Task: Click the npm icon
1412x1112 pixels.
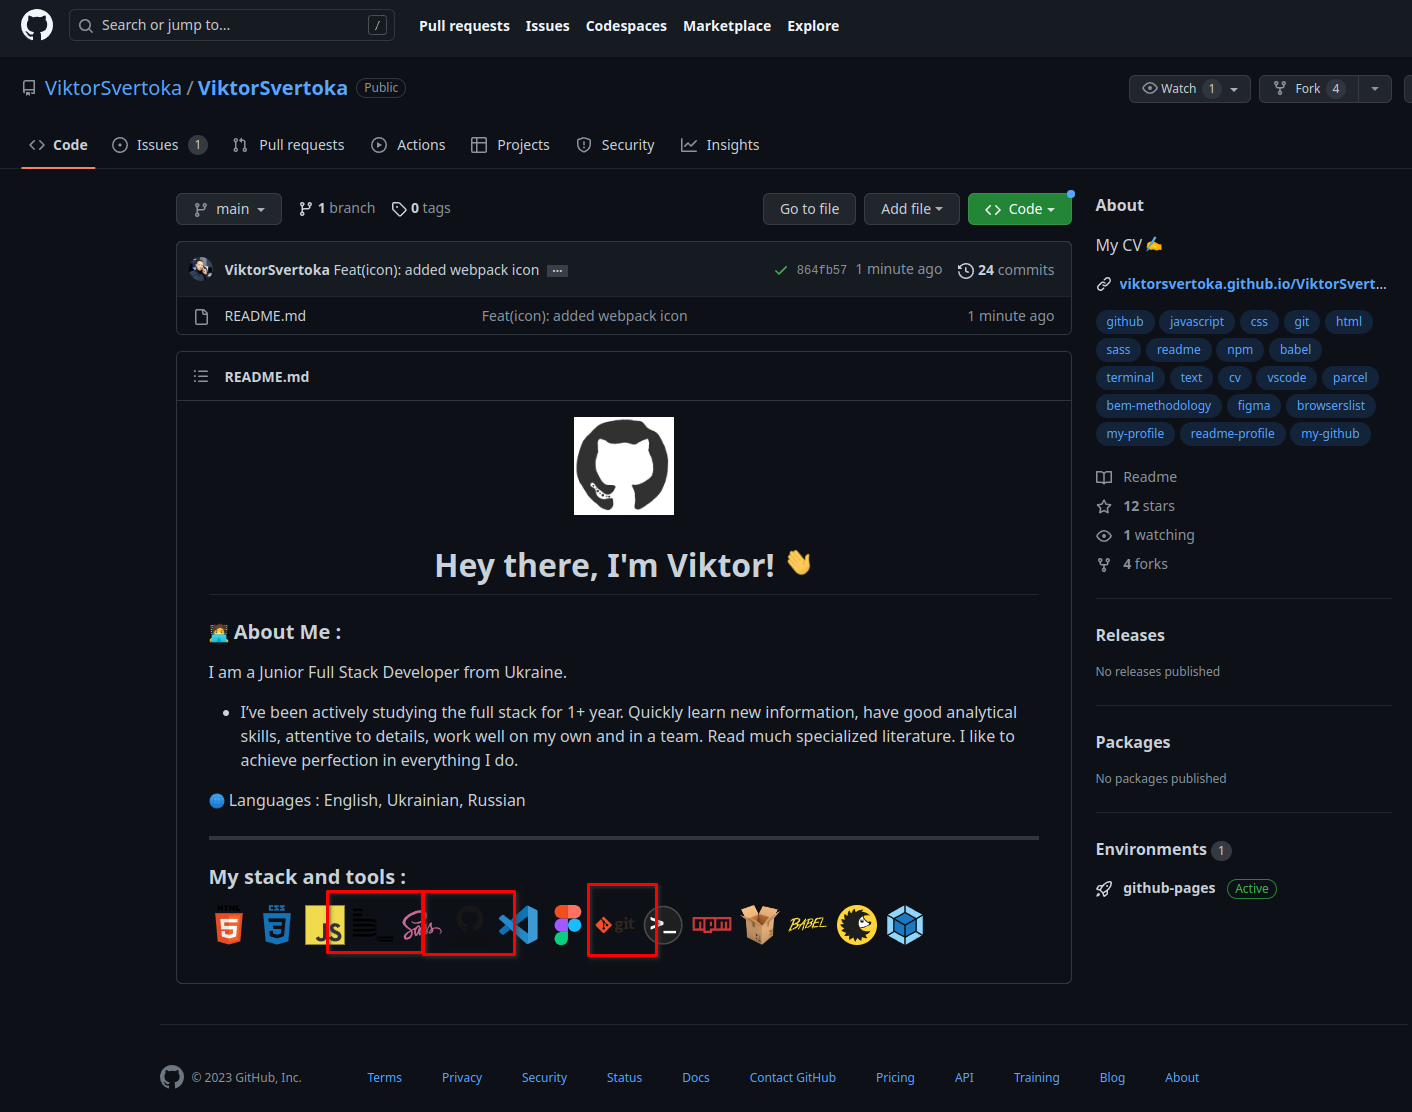Action: pyautogui.click(x=712, y=925)
